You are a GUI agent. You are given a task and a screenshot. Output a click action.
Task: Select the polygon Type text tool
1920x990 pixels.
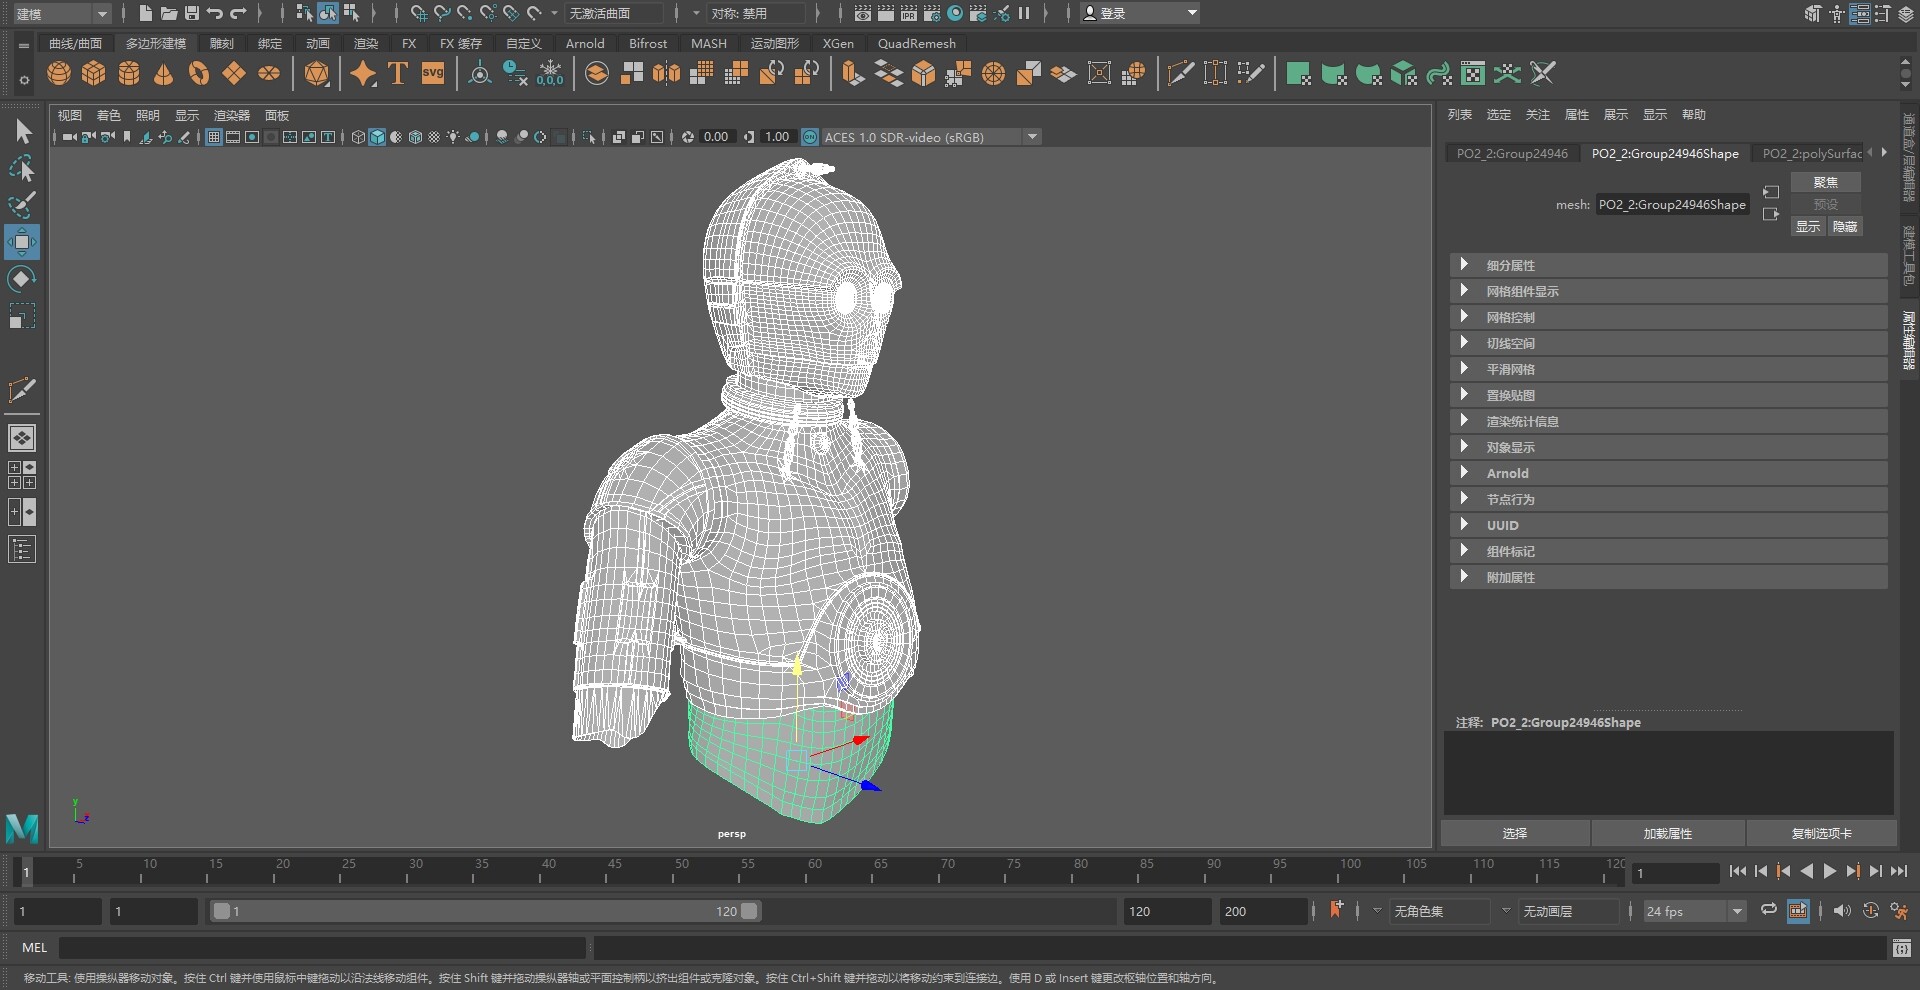tap(398, 74)
